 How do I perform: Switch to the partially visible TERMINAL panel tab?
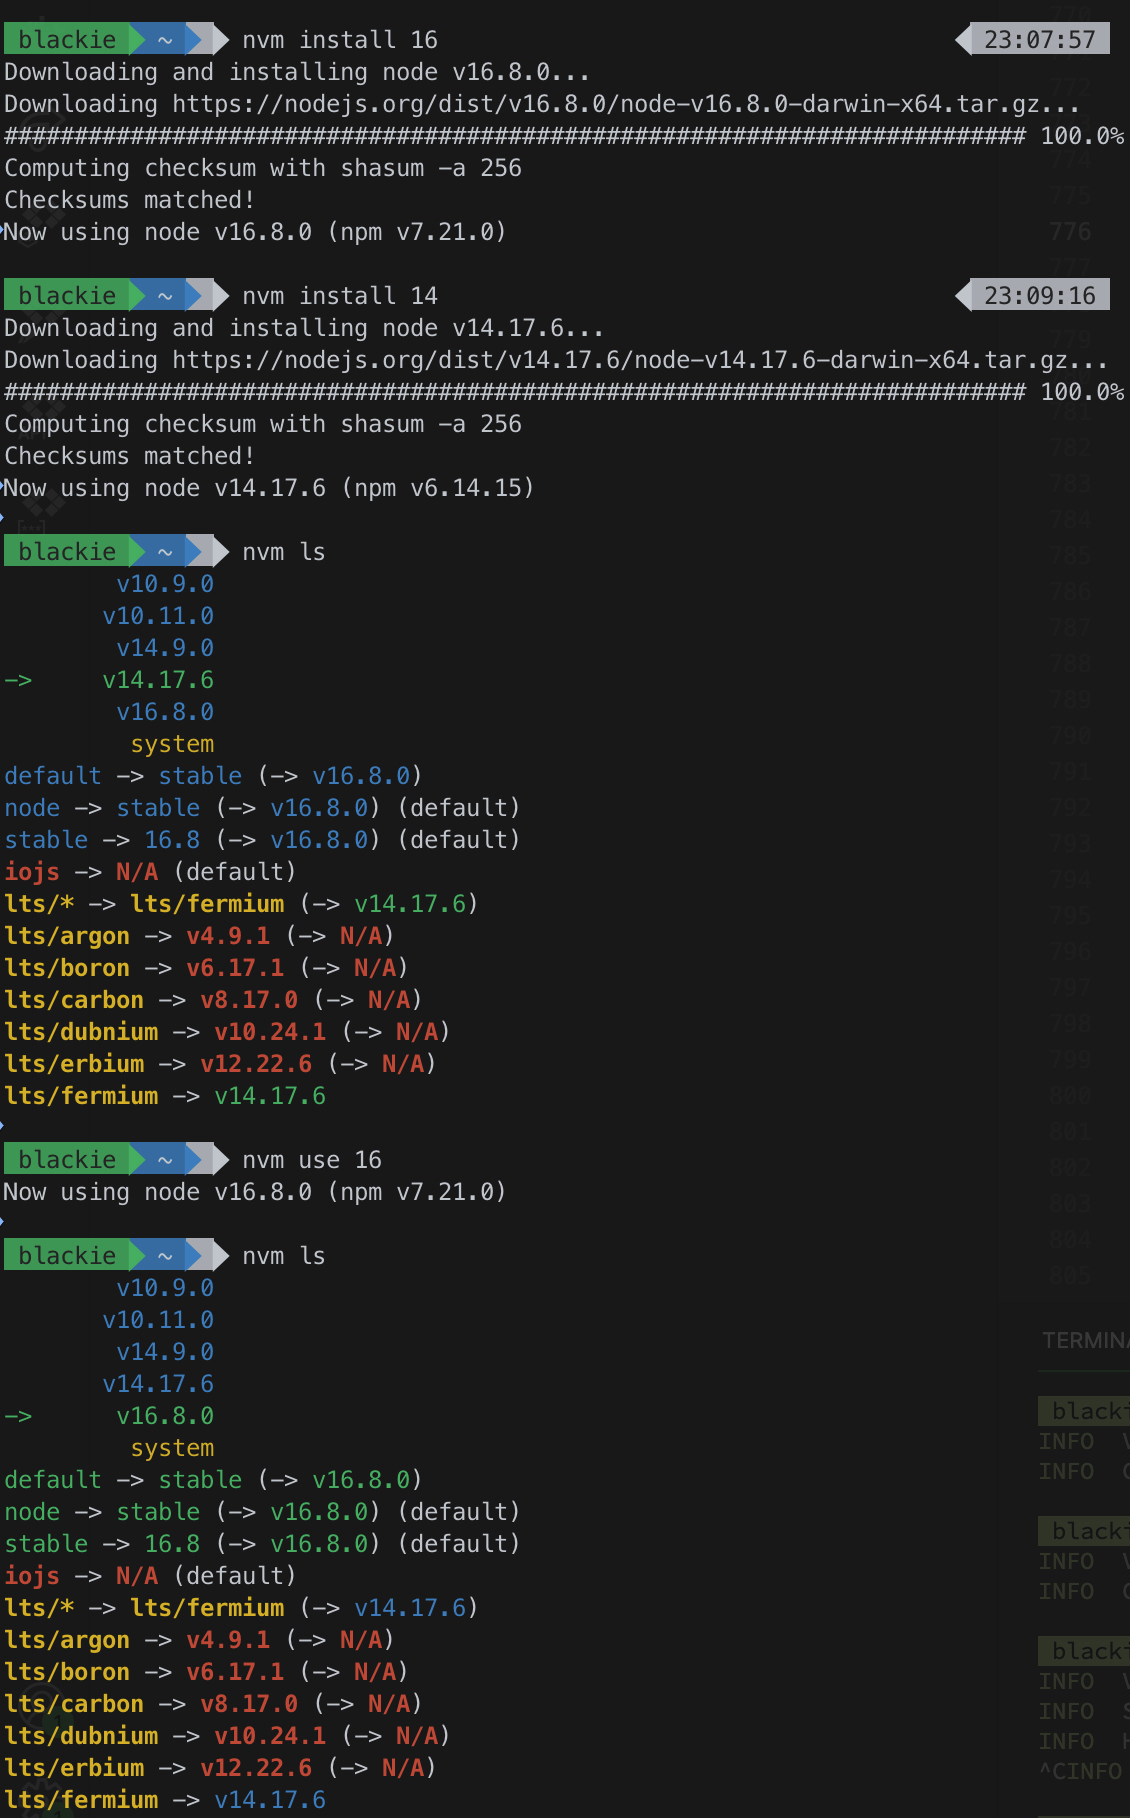(x=1084, y=1341)
